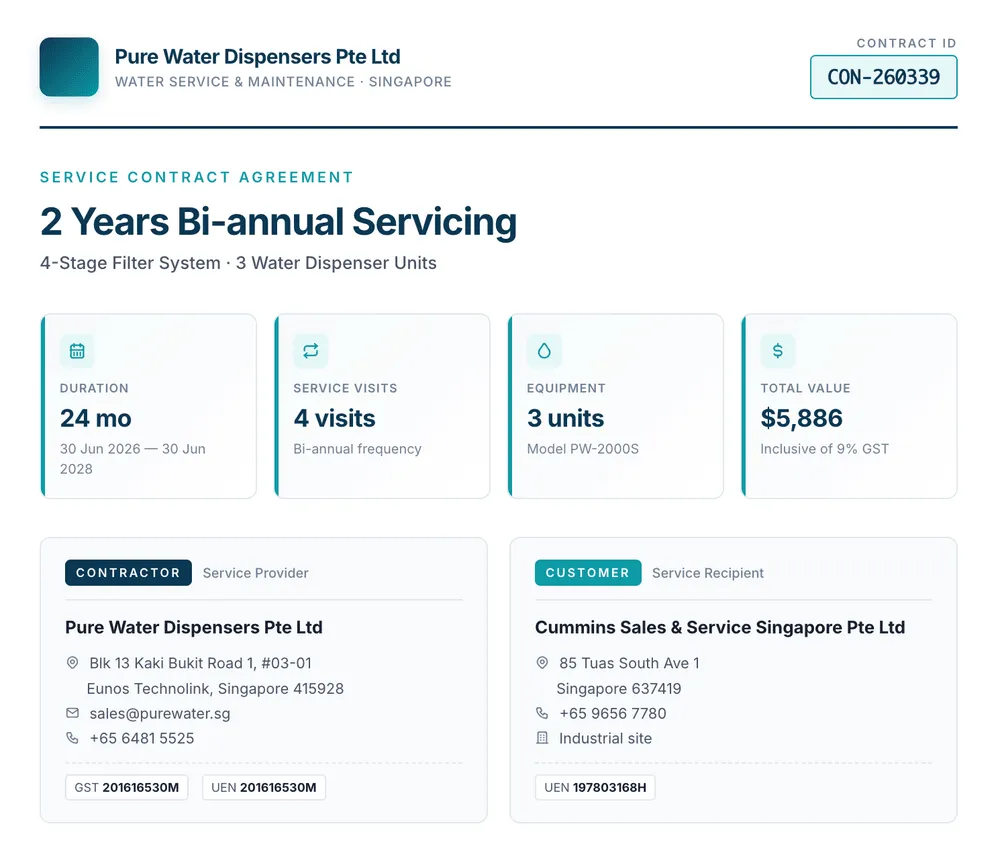Click the '3 units' equipment value
Viewport: 1000px width, 842px height.
point(565,418)
